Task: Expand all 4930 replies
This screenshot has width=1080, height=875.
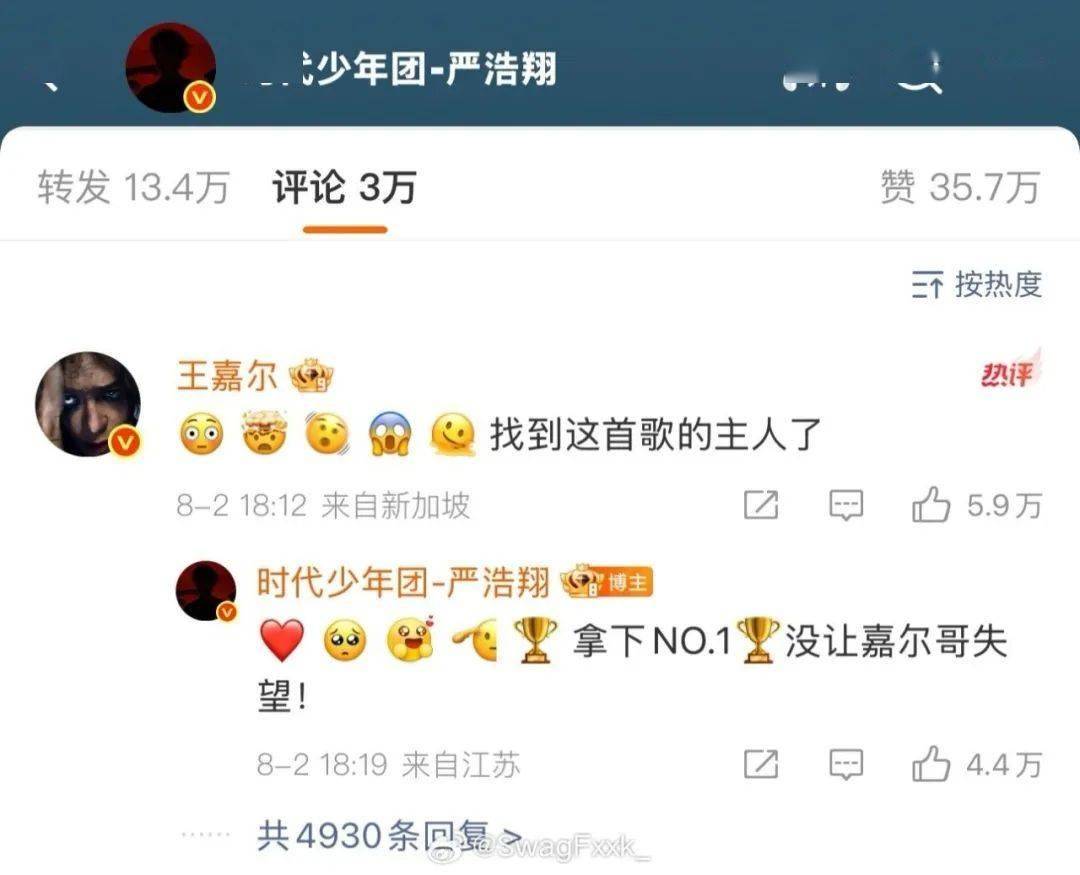Action: click(x=389, y=836)
